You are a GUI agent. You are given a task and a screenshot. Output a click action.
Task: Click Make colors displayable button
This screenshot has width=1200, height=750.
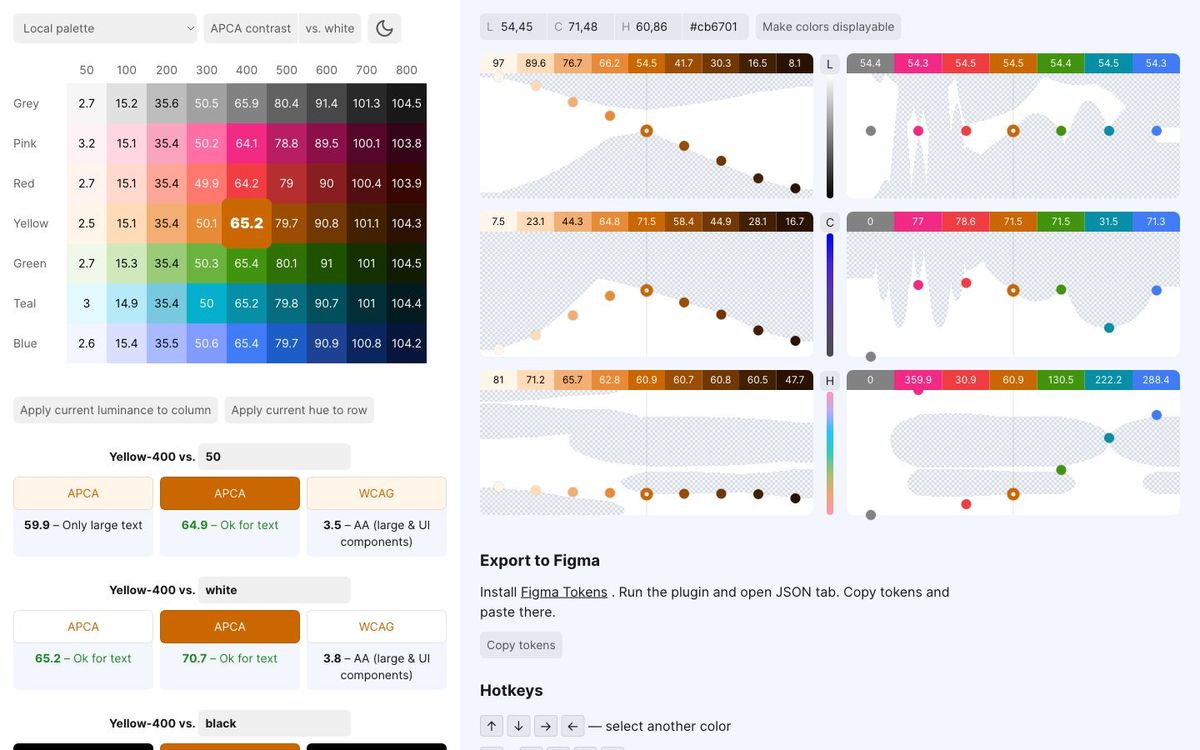coord(828,27)
